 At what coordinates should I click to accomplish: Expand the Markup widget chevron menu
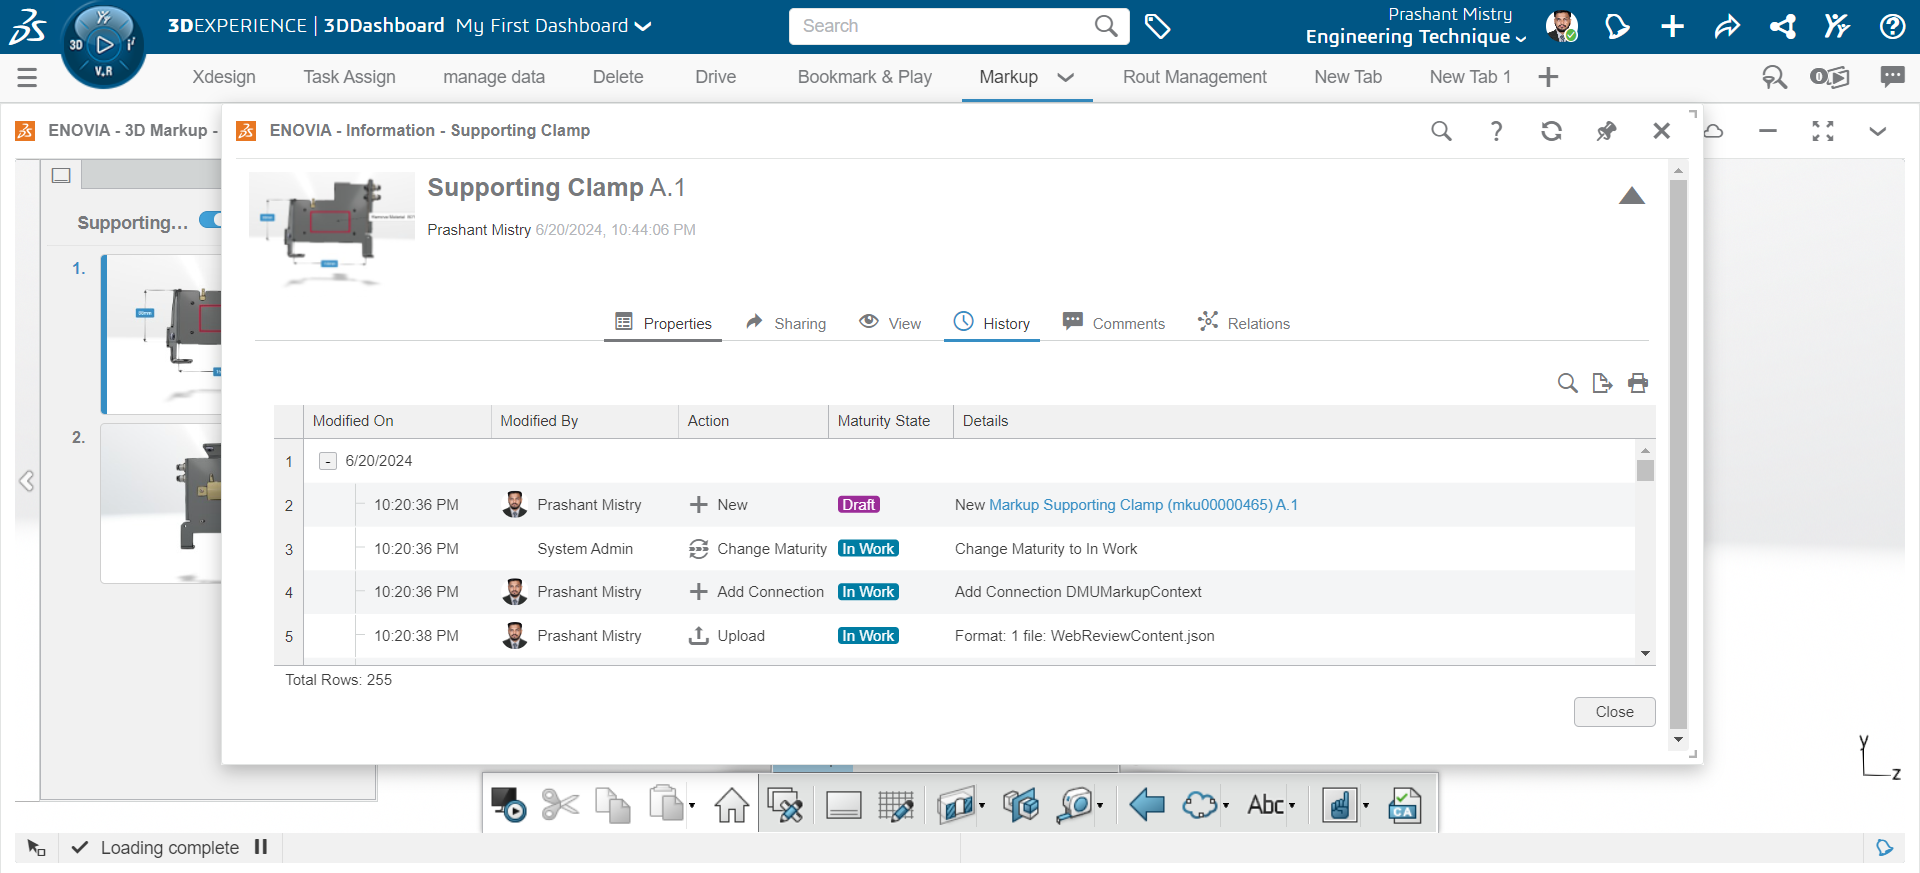click(1877, 131)
